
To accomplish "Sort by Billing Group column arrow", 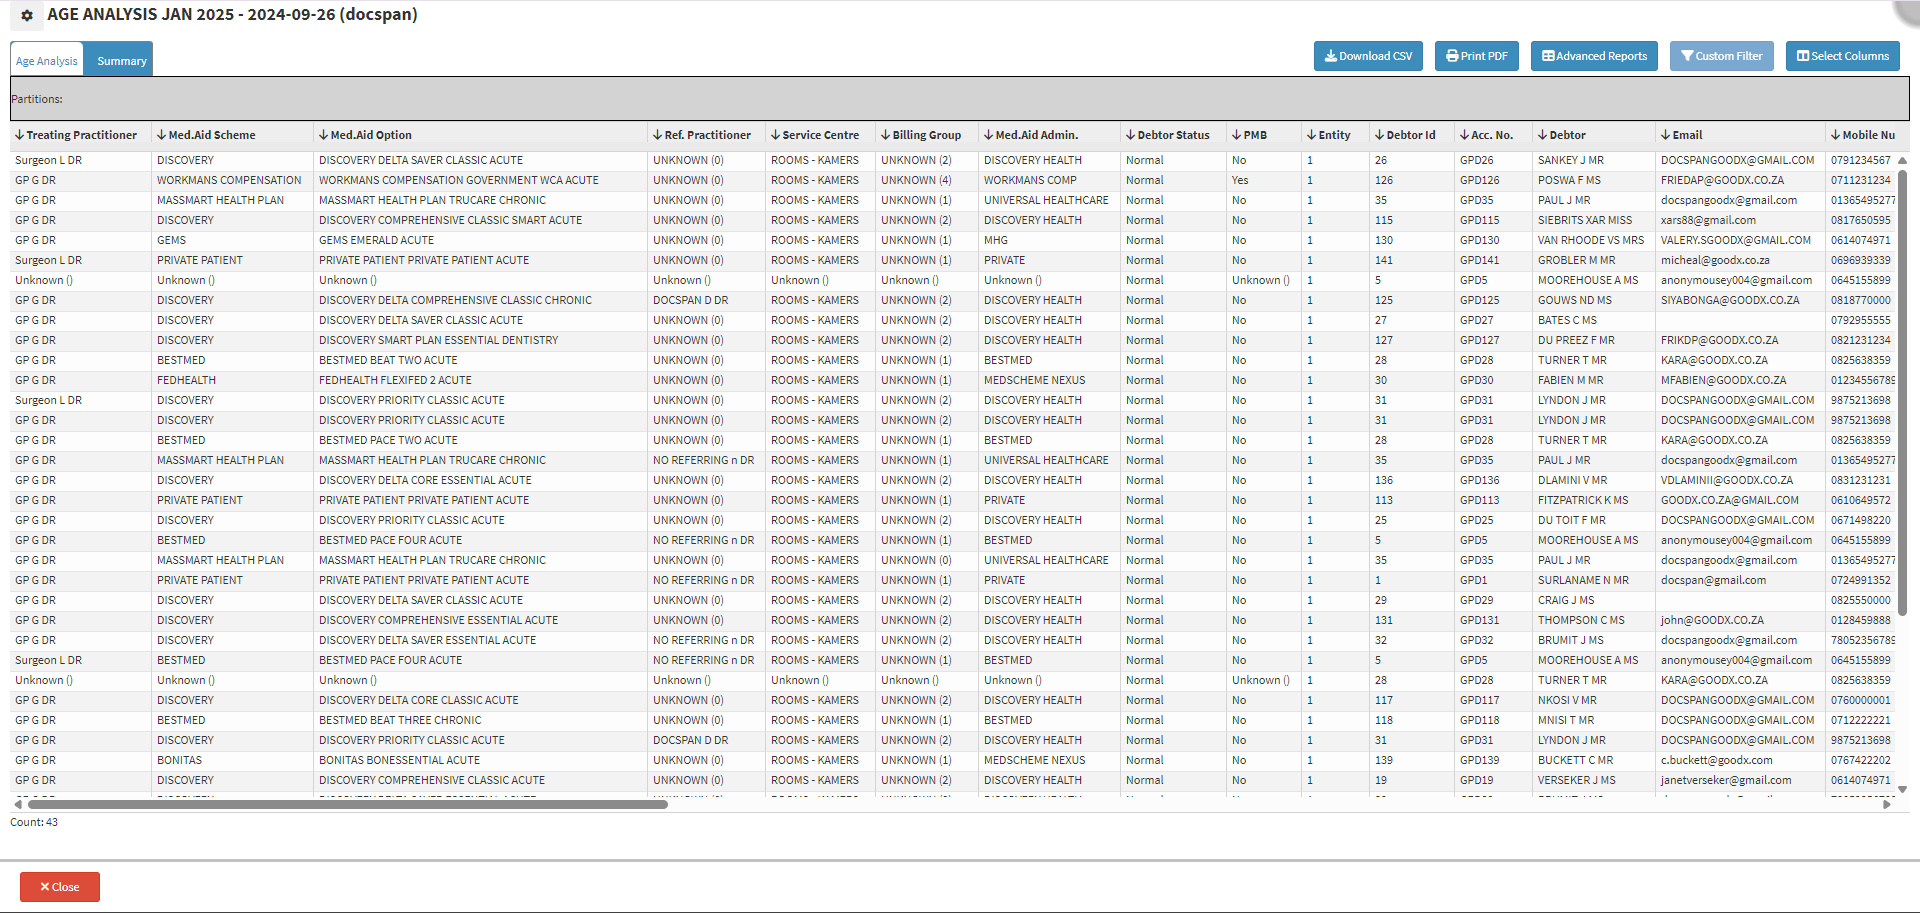I will pos(885,135).
